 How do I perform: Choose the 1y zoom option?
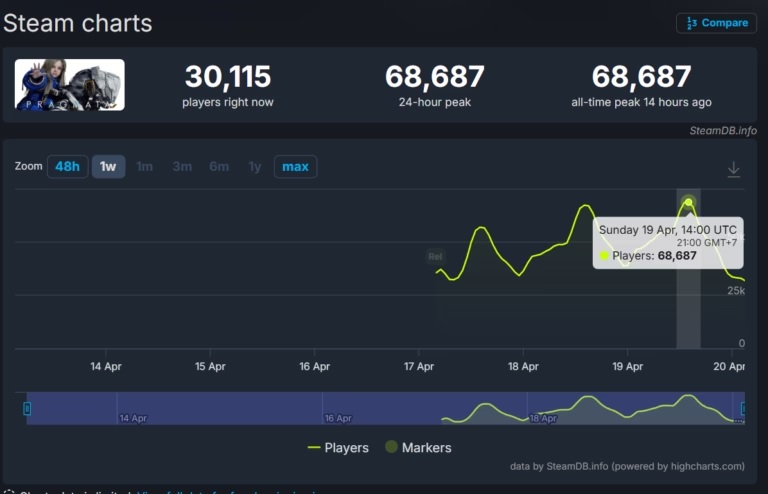(x=254, y=167)
